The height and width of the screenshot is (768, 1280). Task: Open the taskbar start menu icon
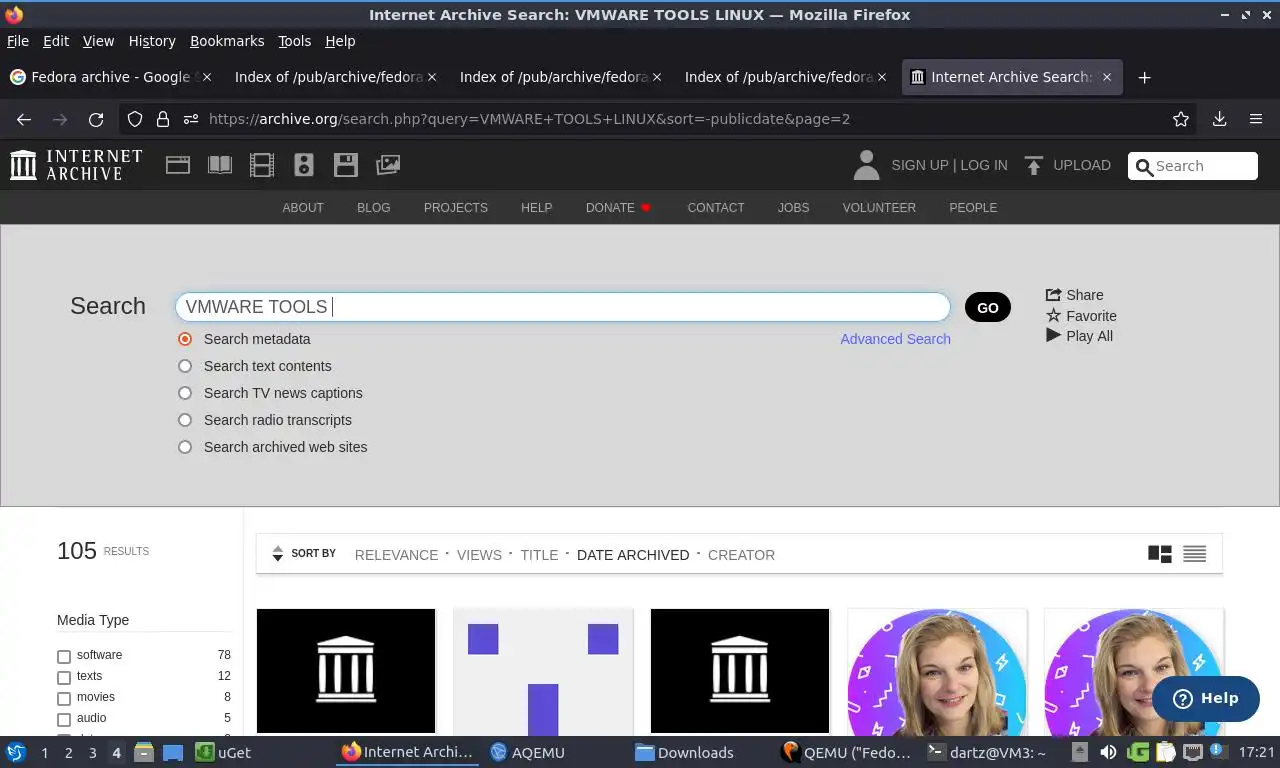[16, 752]
